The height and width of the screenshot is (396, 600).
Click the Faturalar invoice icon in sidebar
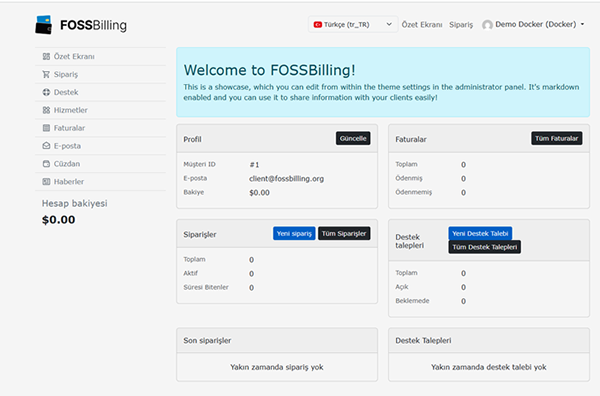coord(46,128)
